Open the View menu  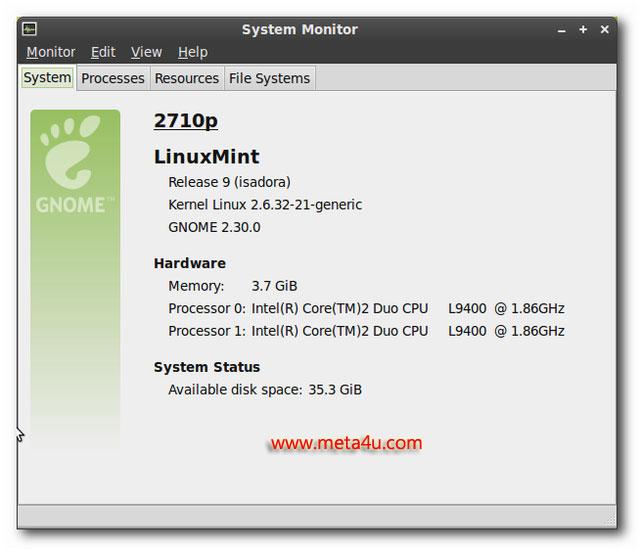(x=147, y=52)
